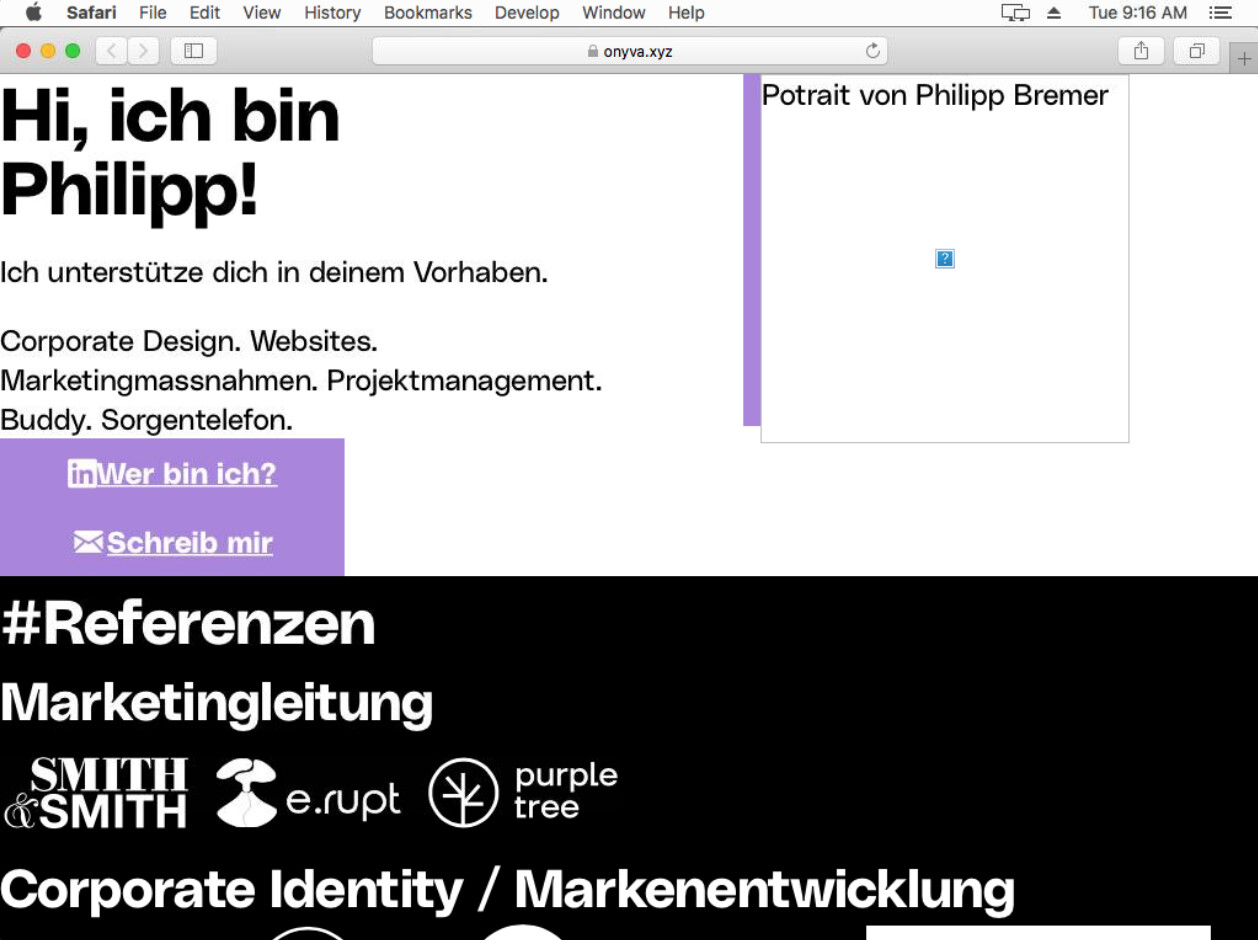
Task: Click the 'Corporate Design. Websites.' text line
Action: pyautogui.click(x=189, y=342)
